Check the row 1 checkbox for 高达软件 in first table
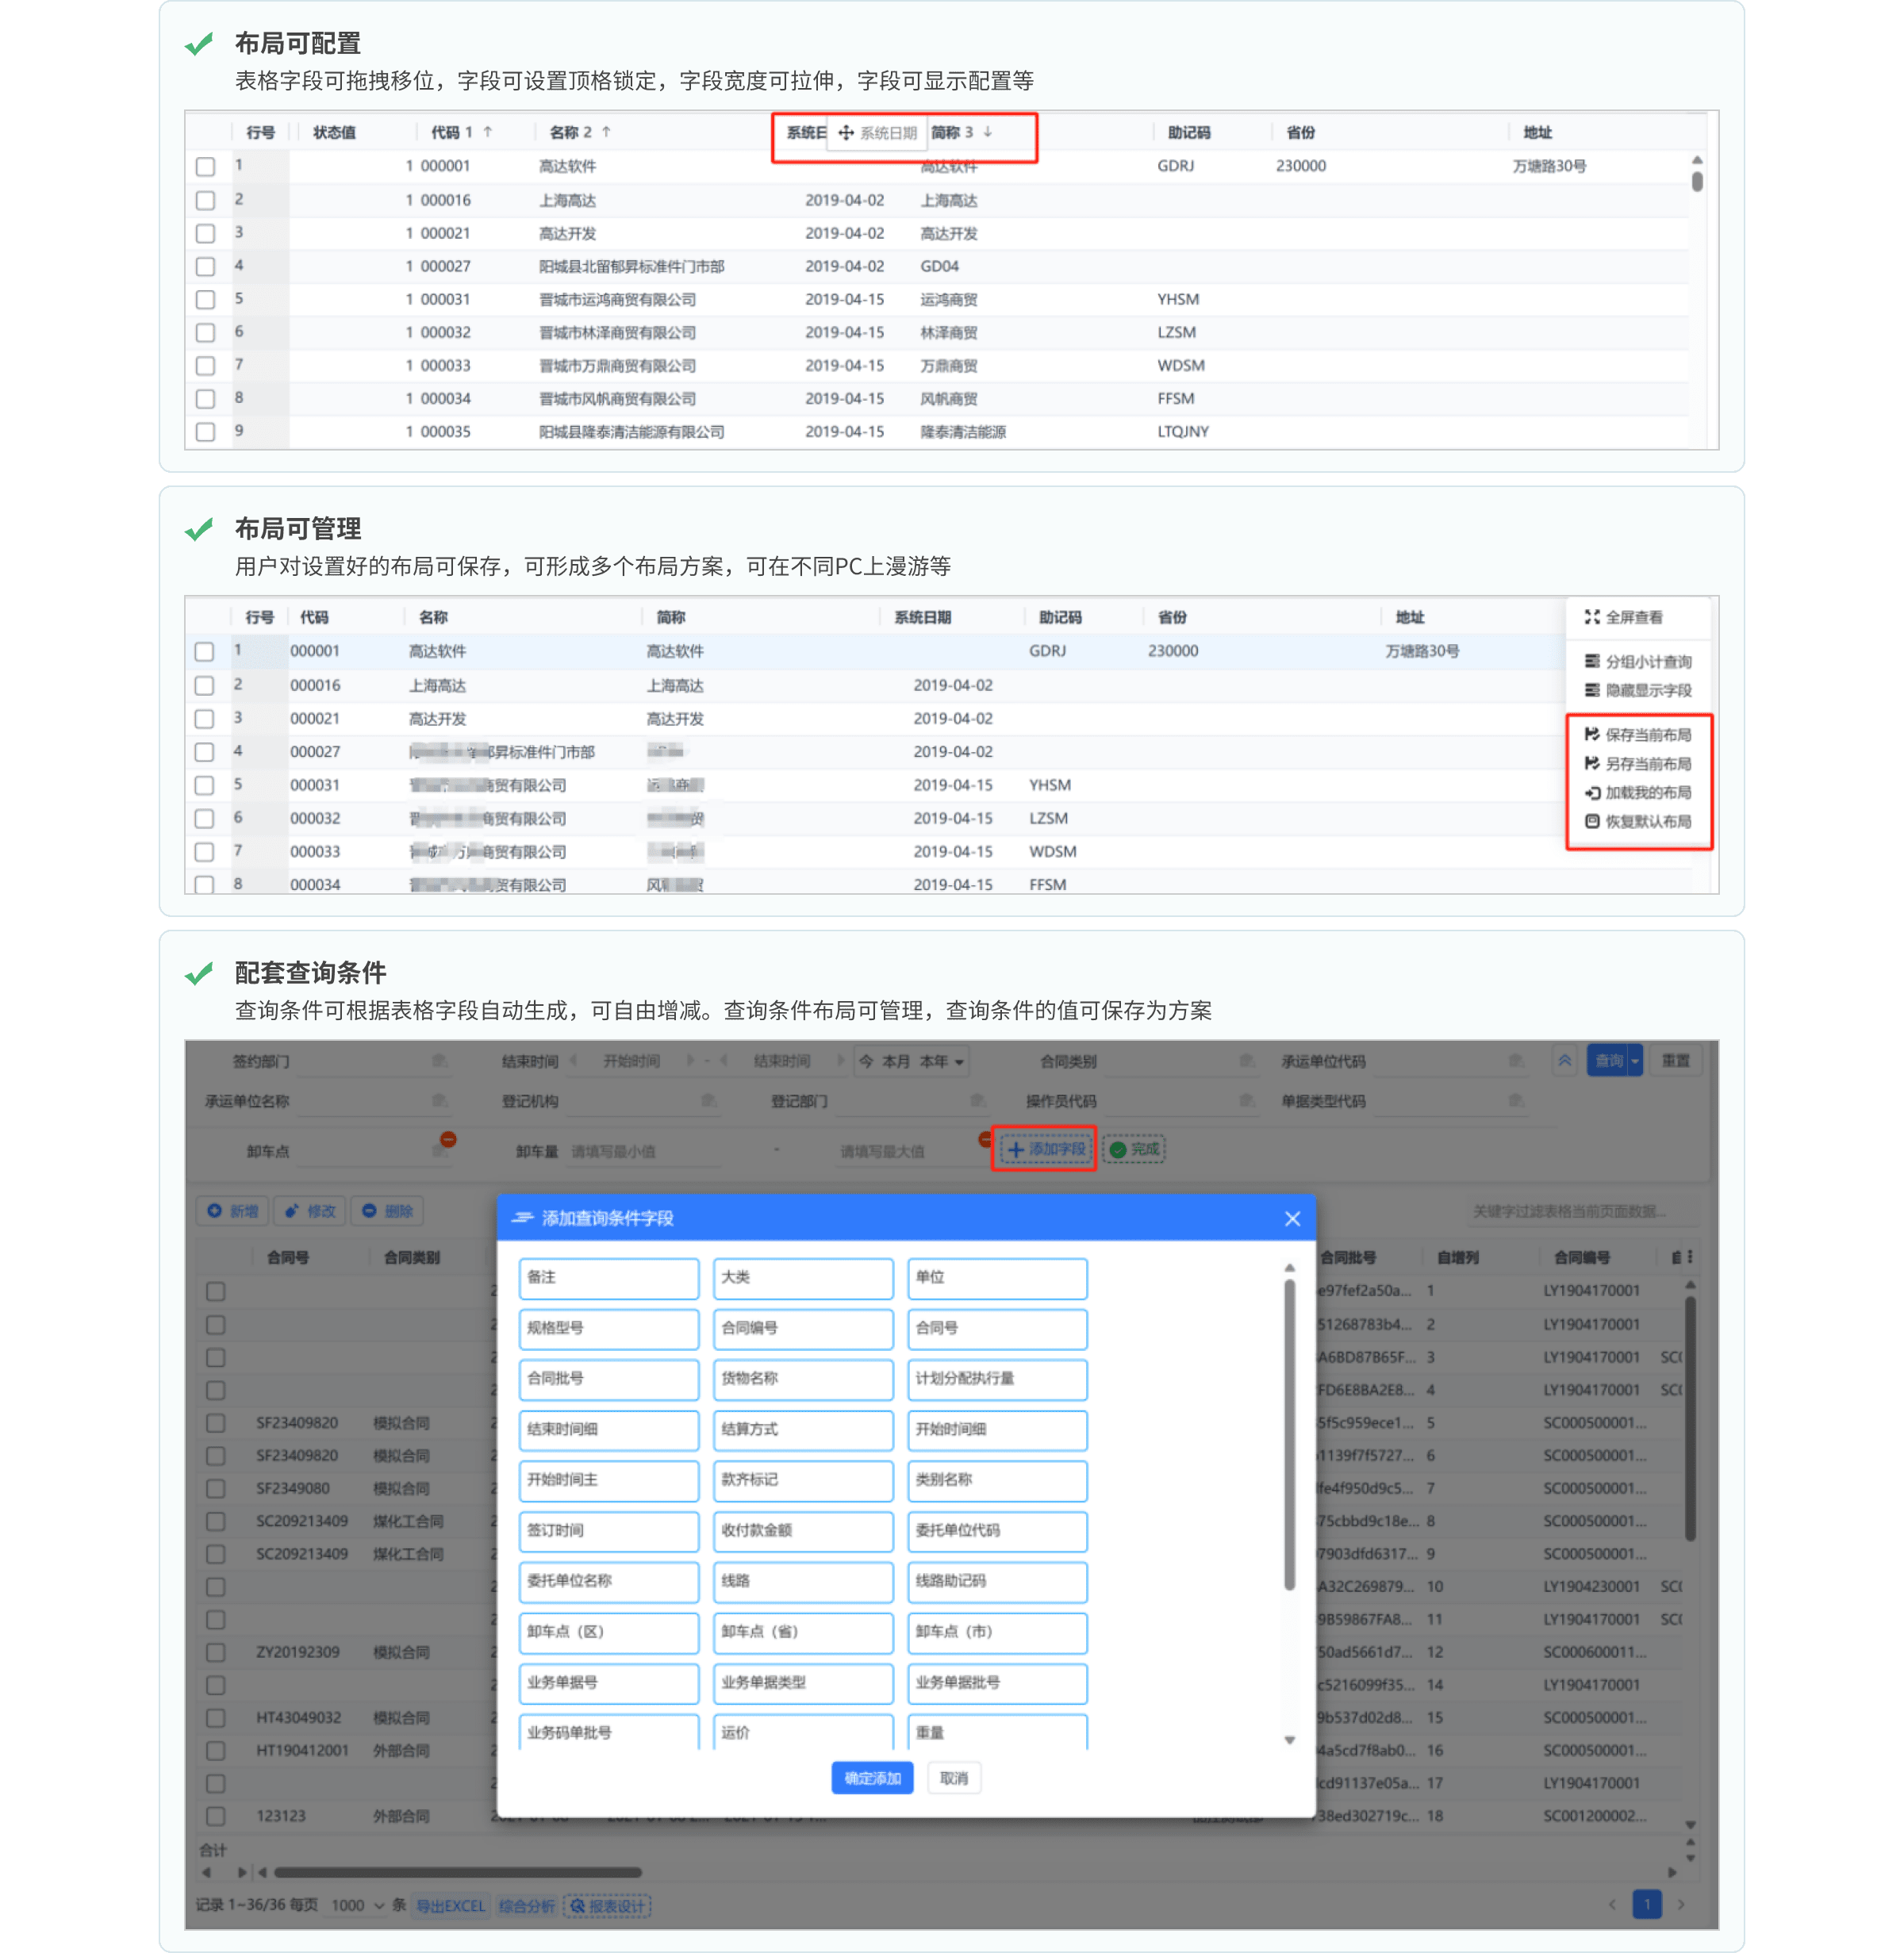Viewport: 1904px width, 1953px height. pyautogui.click(x=205, y=167)
